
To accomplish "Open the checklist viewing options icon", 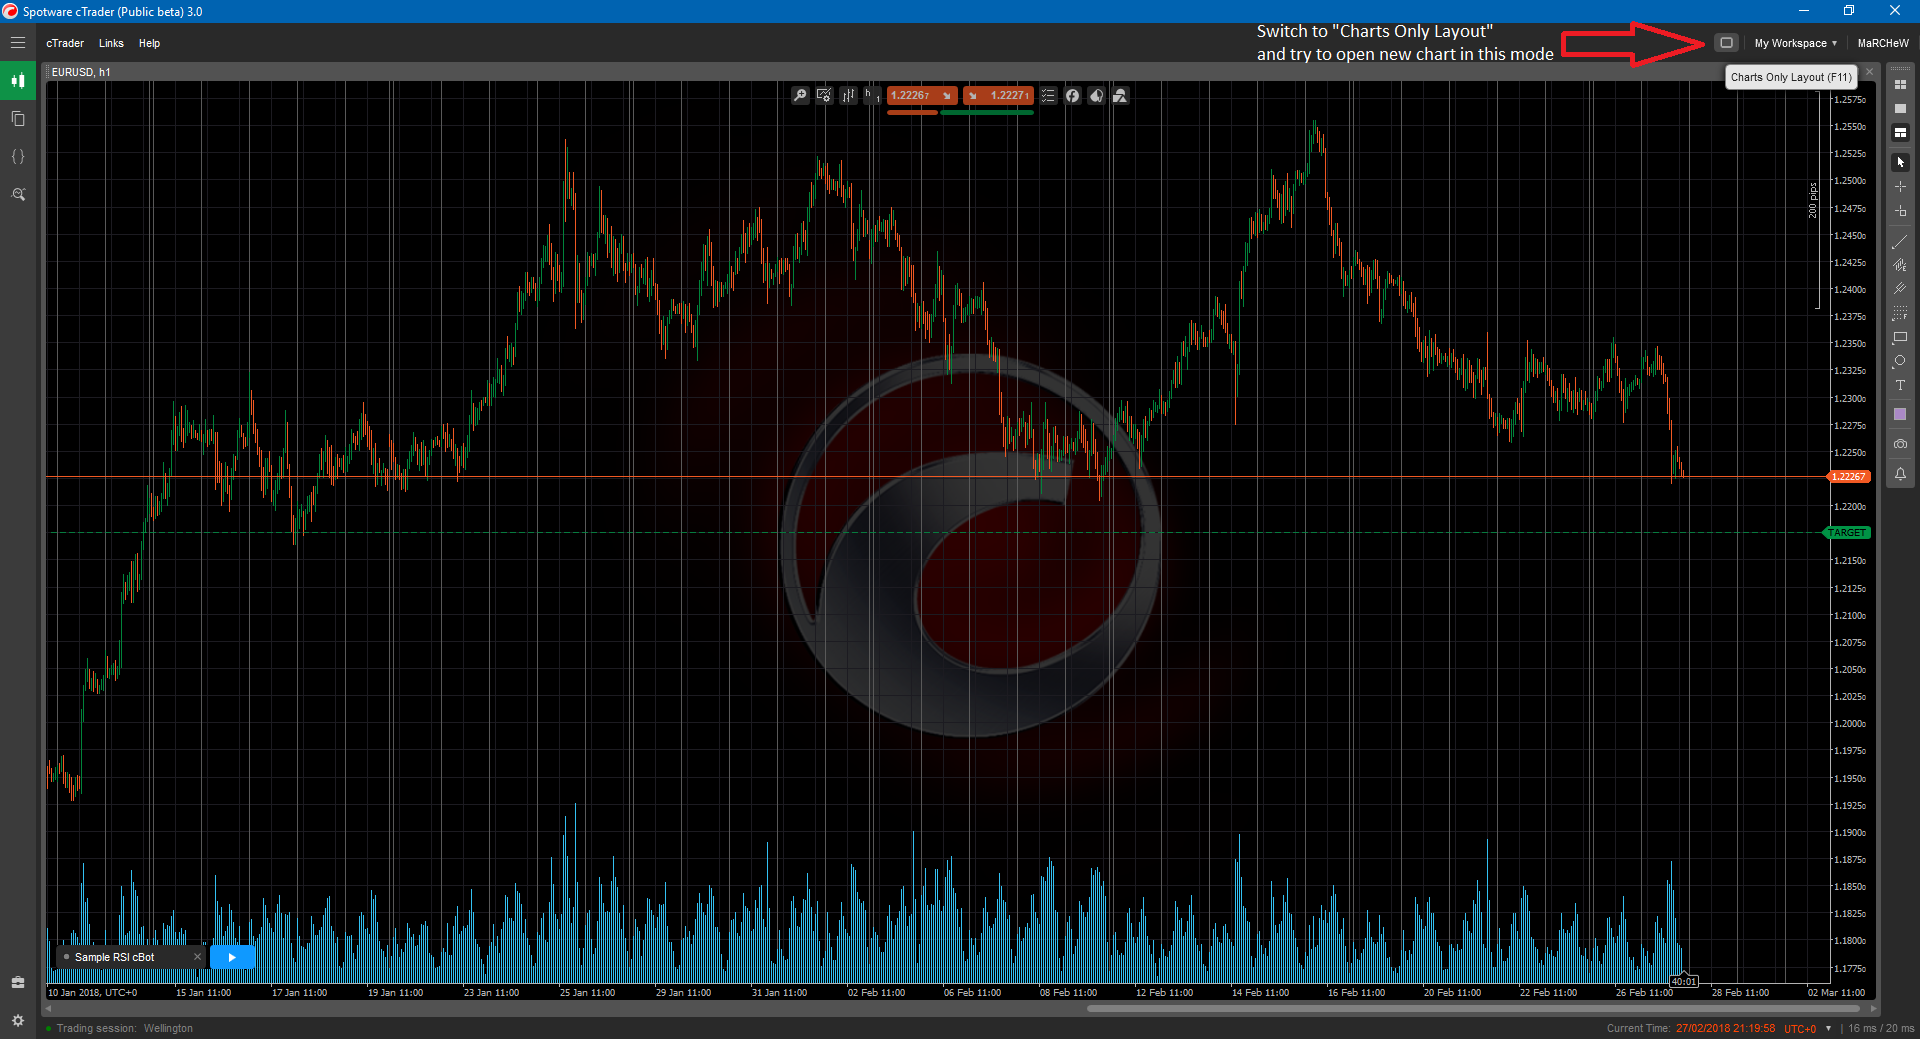I will click(x=1048, y=96).
